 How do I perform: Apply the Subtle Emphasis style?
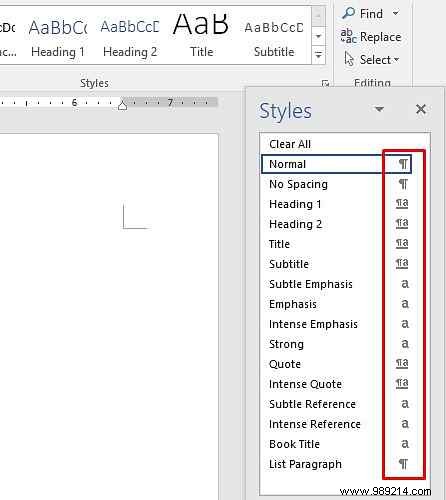[x=336, y=284]
